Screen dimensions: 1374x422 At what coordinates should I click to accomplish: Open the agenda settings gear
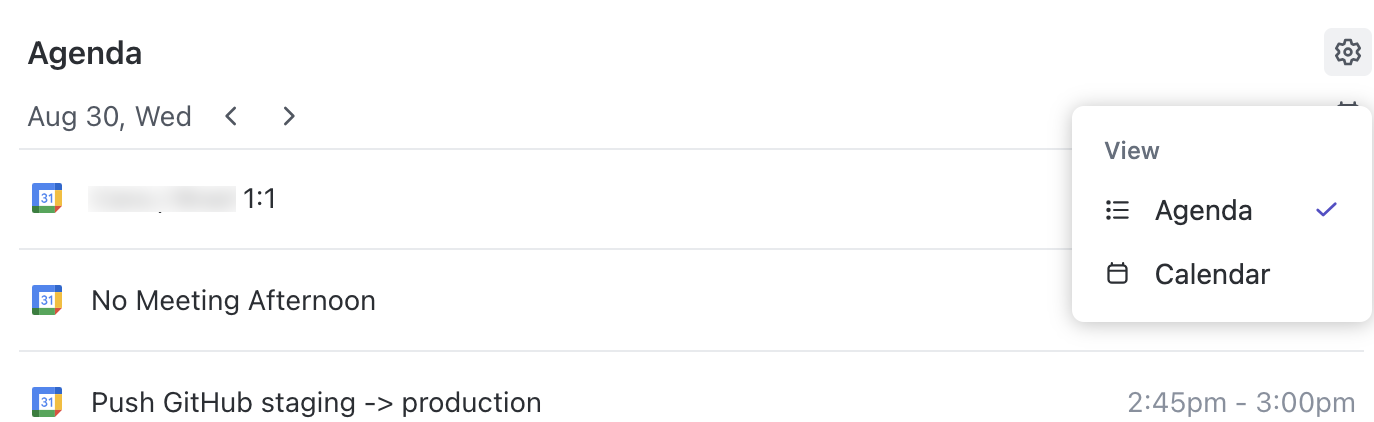click(1347, 52)
